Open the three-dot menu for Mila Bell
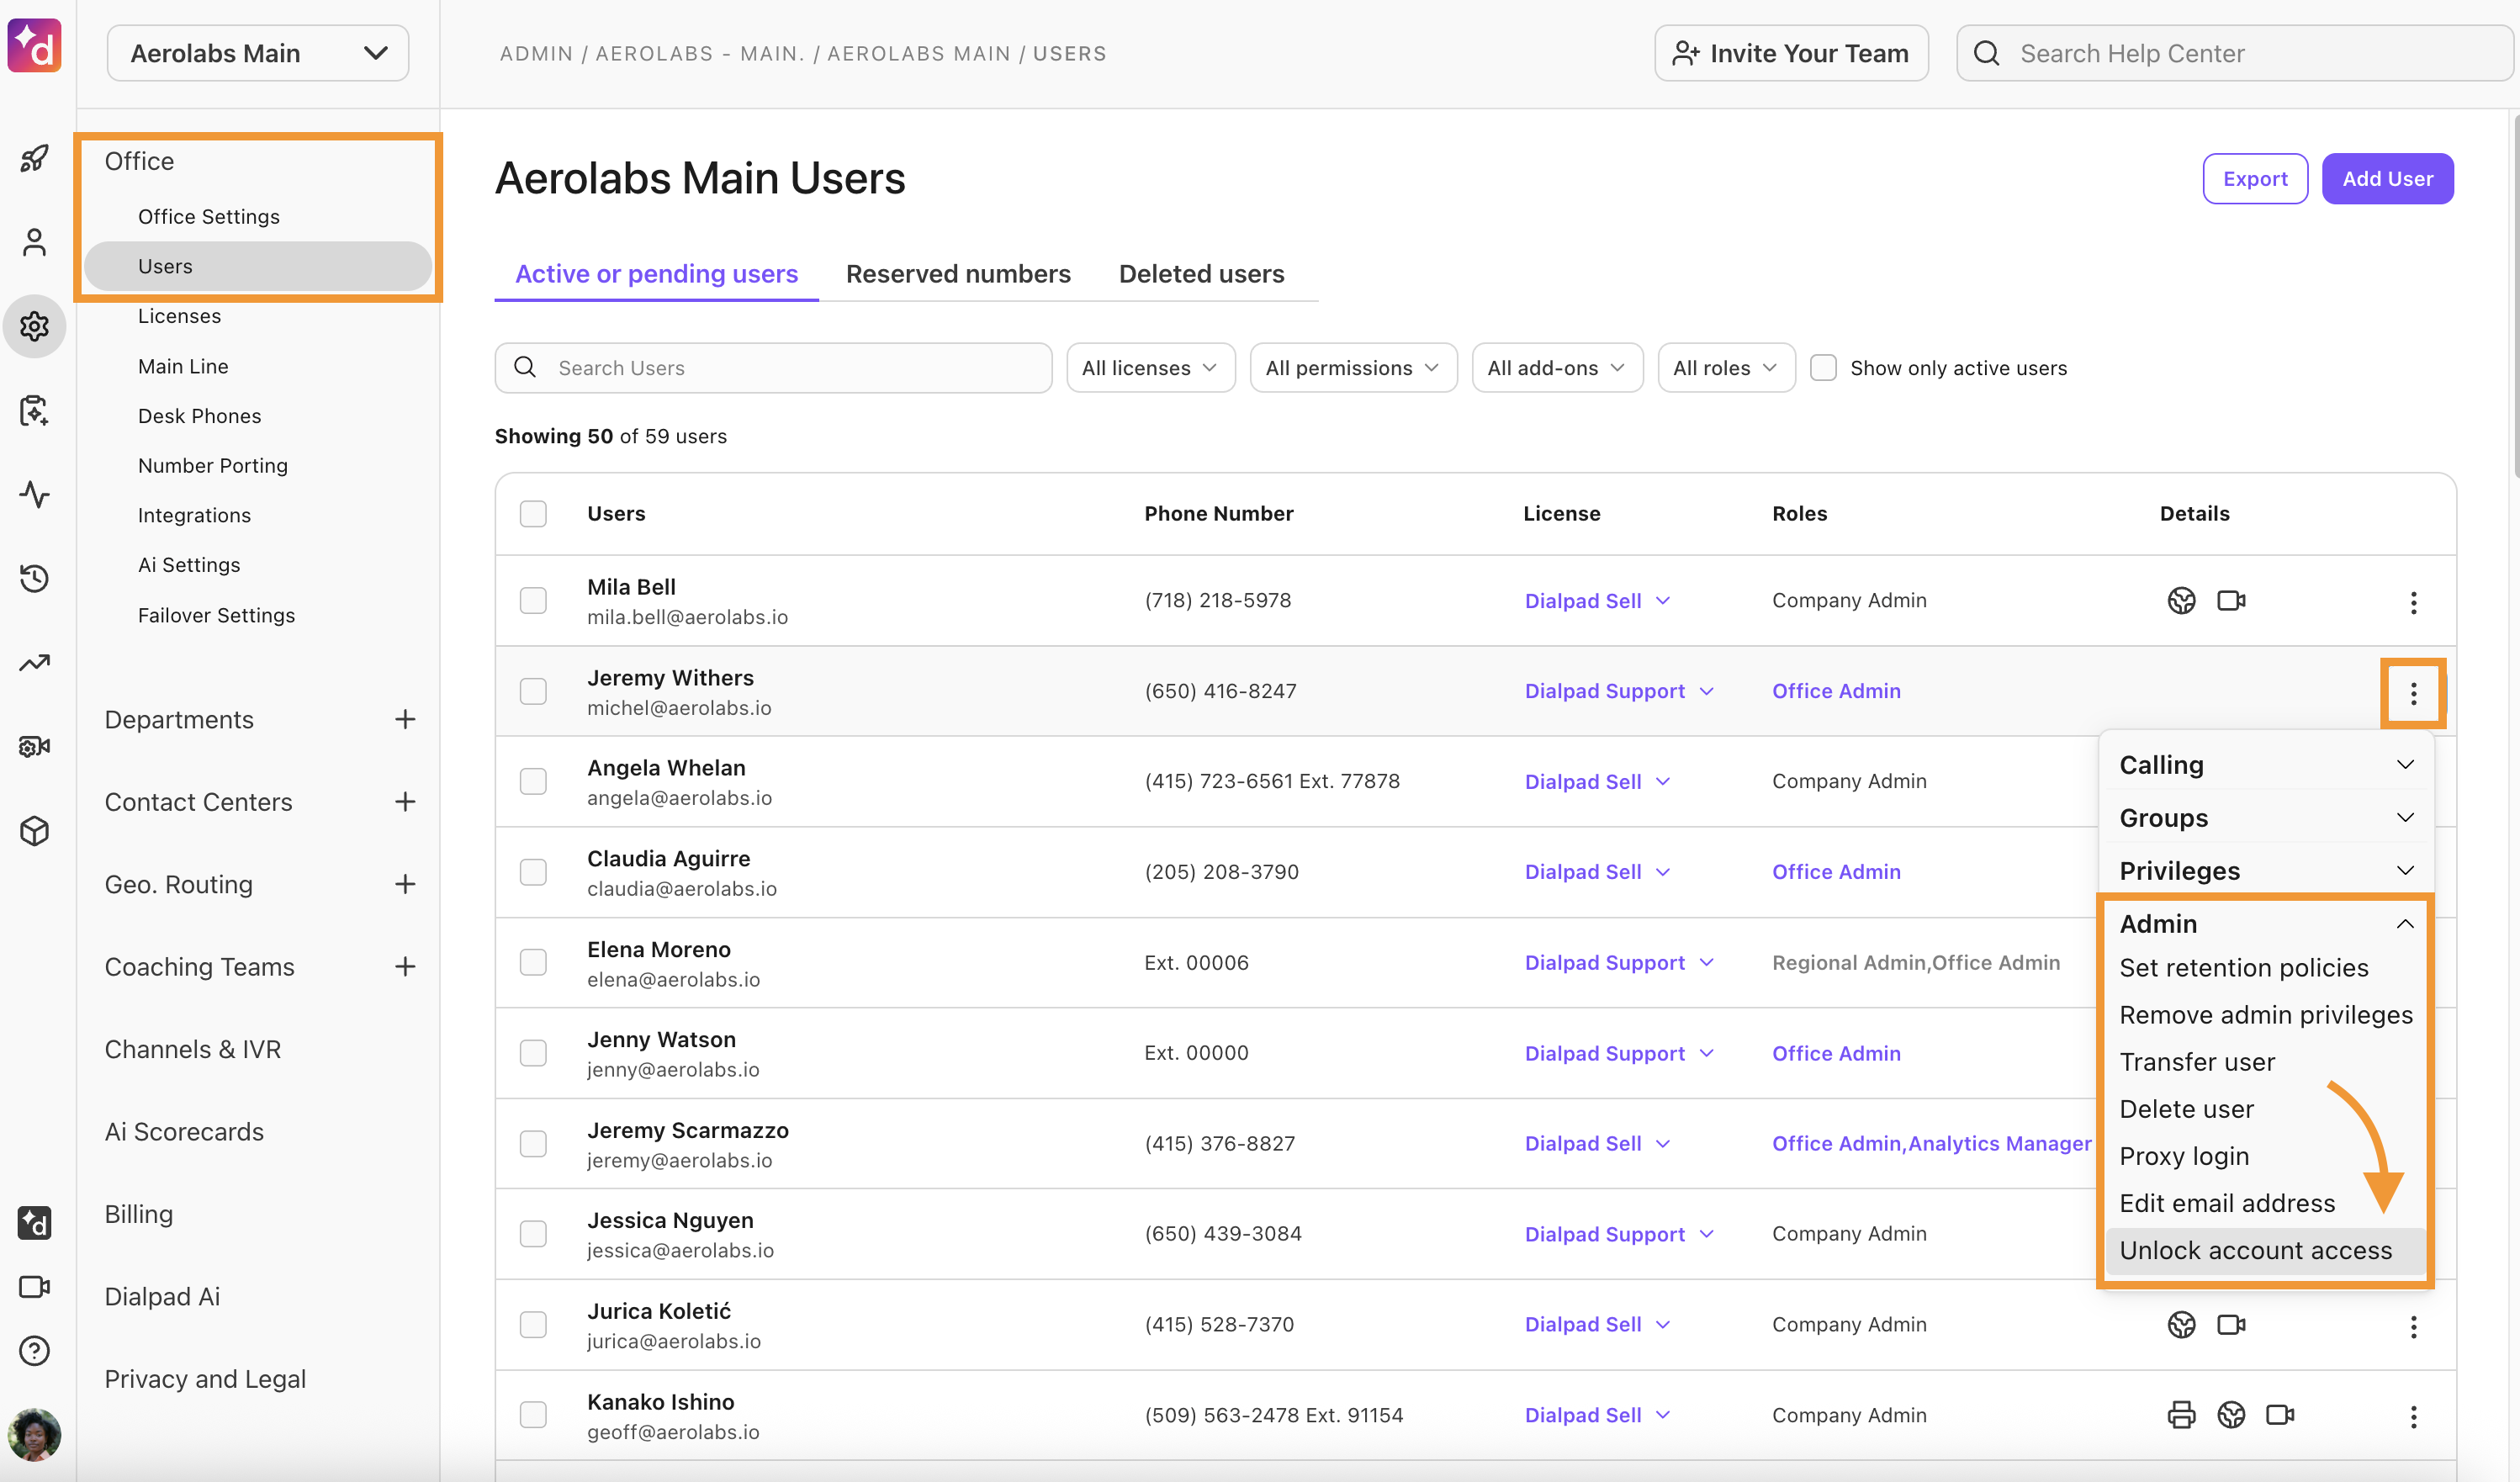This screenshot has height=1482, width=2520. pyautogui.click(x=2413, y=602)
